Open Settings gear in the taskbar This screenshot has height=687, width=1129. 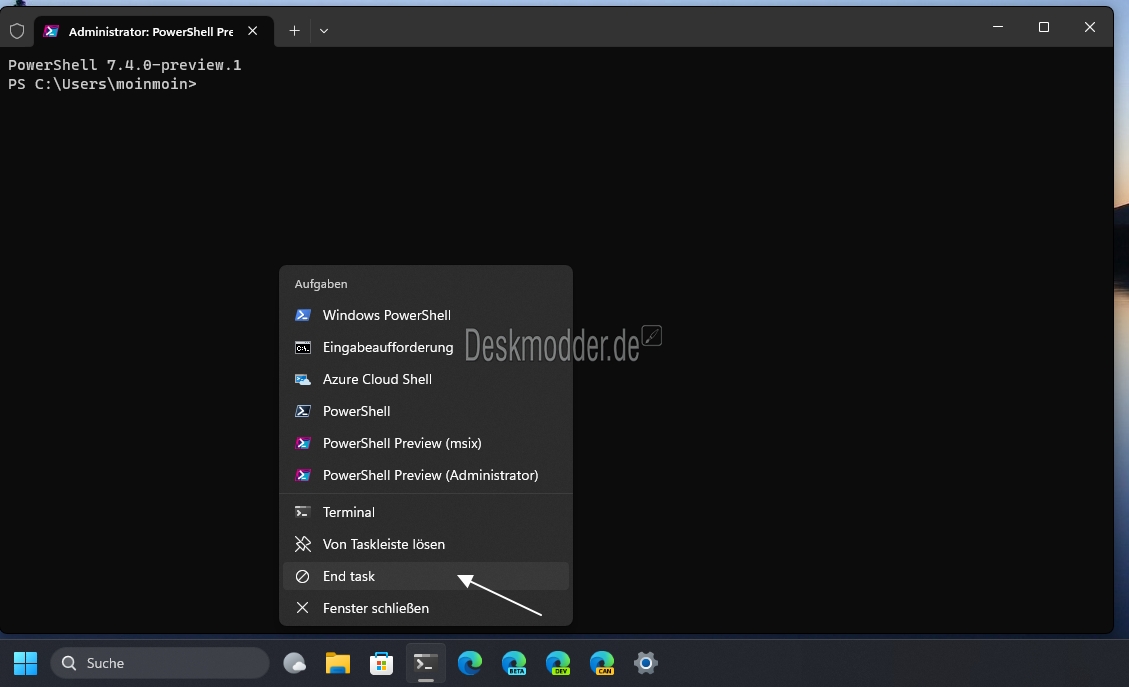[x=647, y=663]
